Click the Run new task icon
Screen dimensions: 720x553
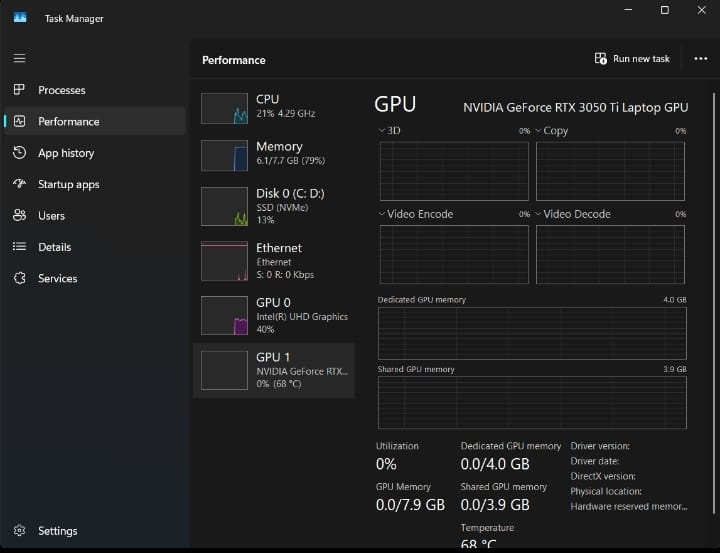click(601, 58)
